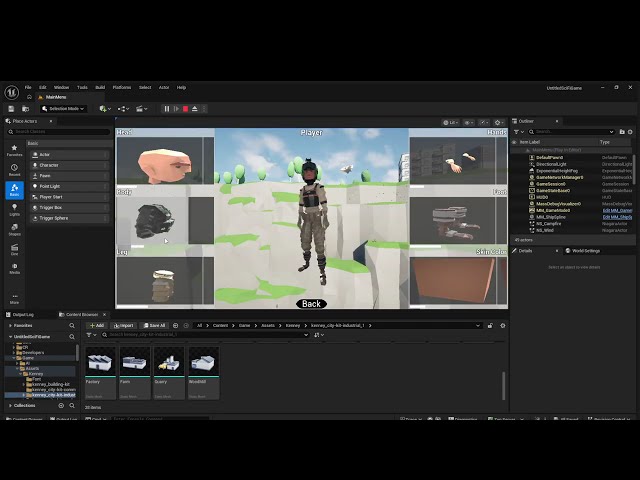This screenshot has width=640, height=480.
Task: Select the Point Light item
Action: tap(69, 187)
